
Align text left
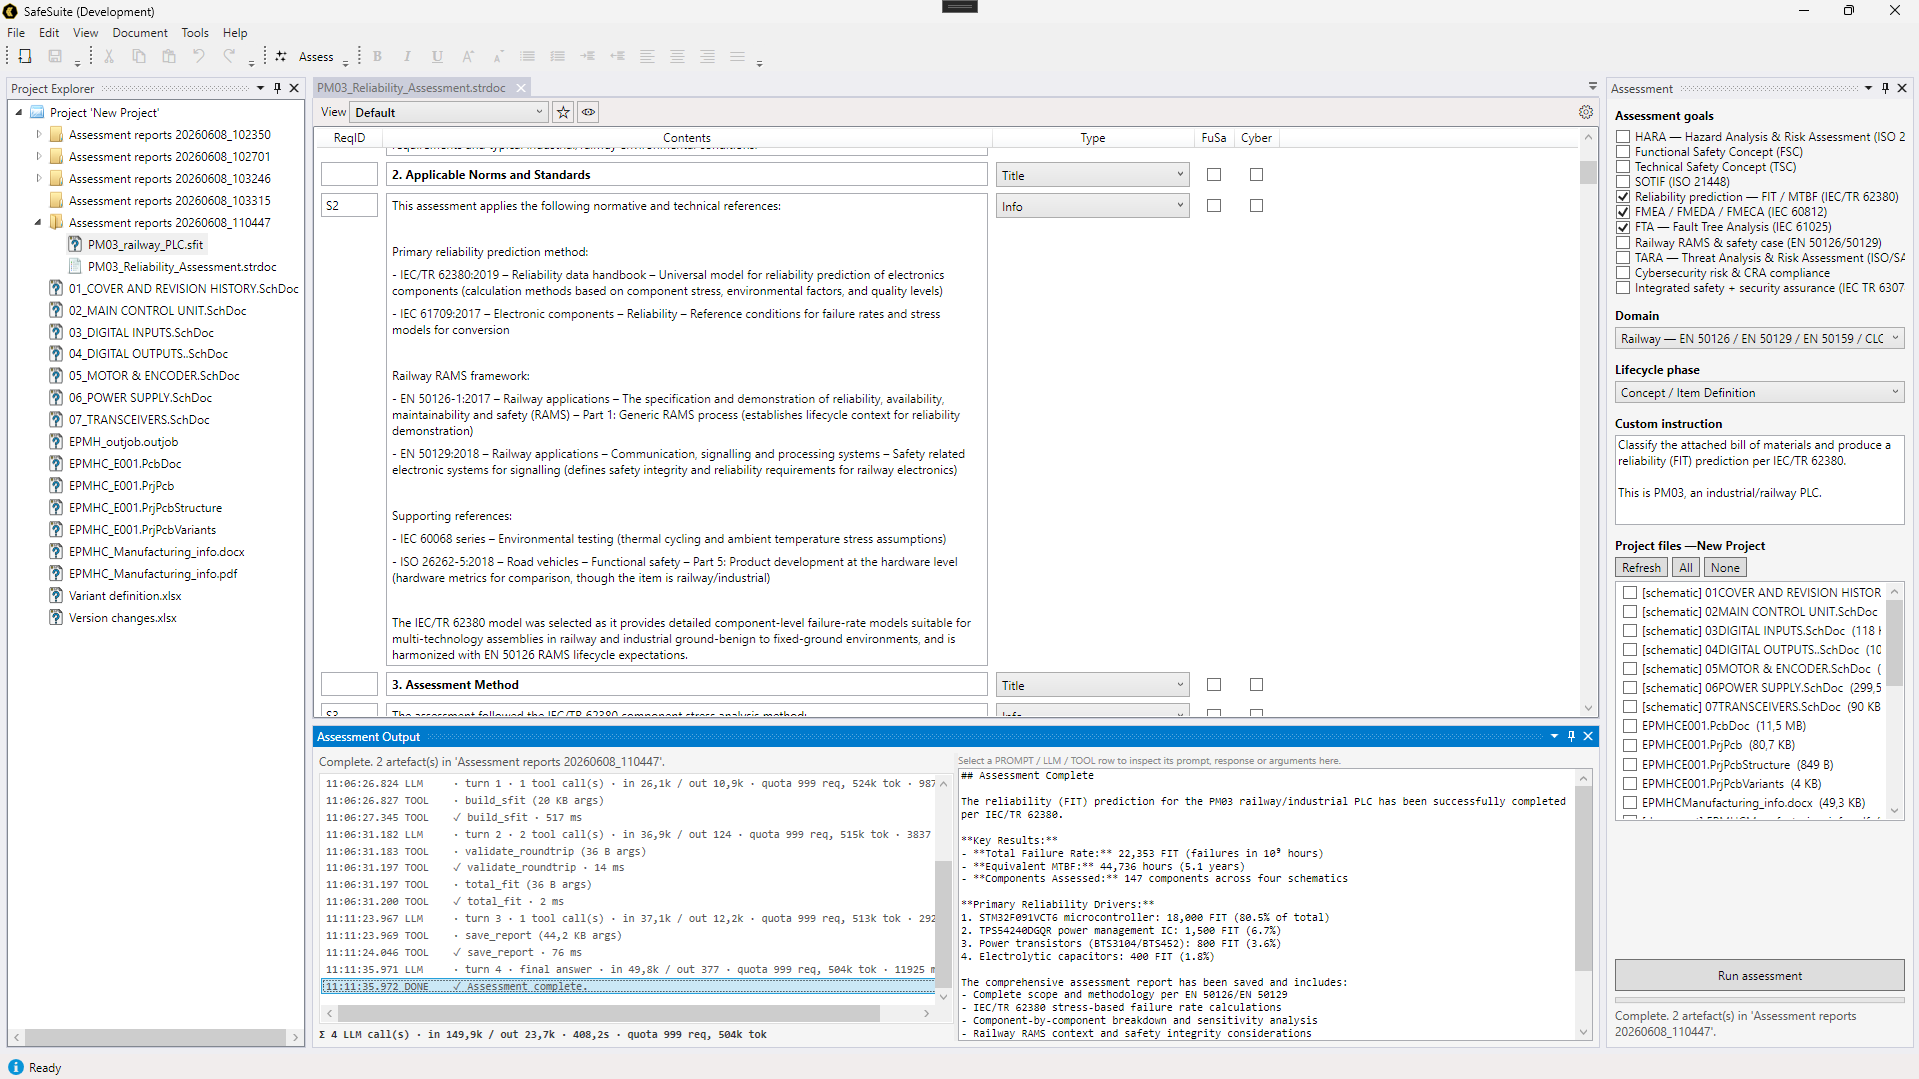tap(647, 57)
